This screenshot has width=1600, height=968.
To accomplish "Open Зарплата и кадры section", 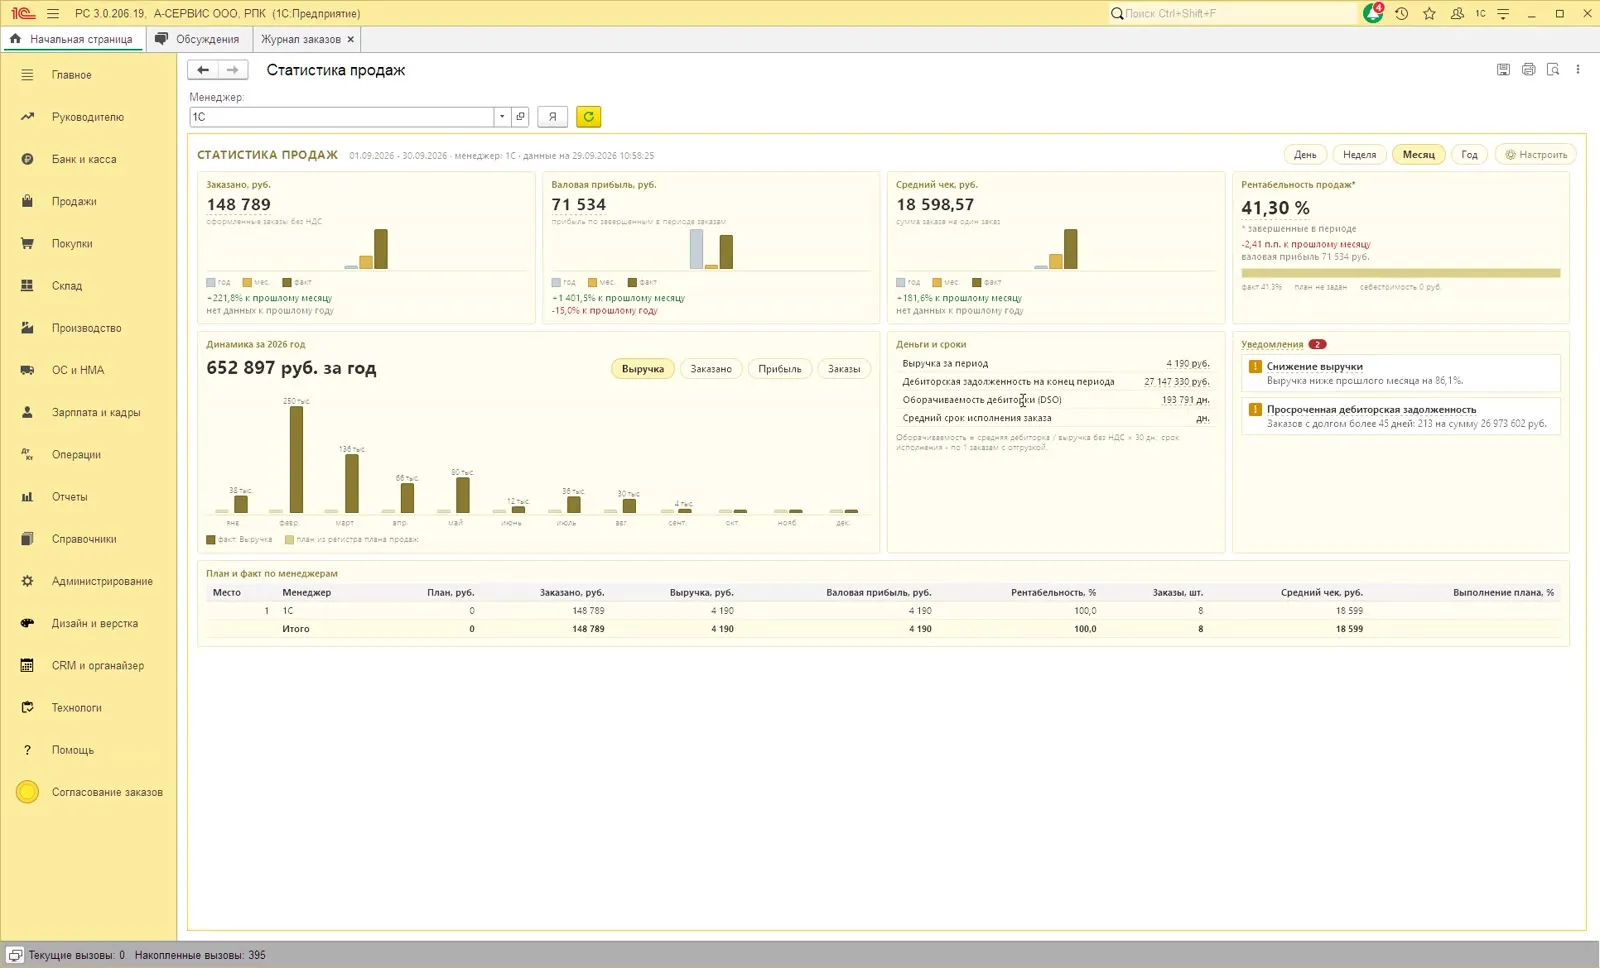I will [x=96, y=412].
